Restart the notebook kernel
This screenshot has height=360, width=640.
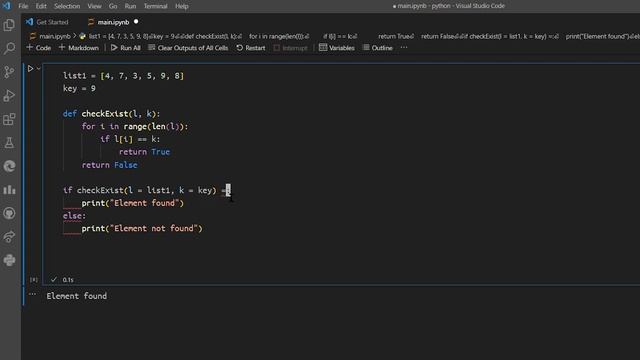click(x=251, y=48)
